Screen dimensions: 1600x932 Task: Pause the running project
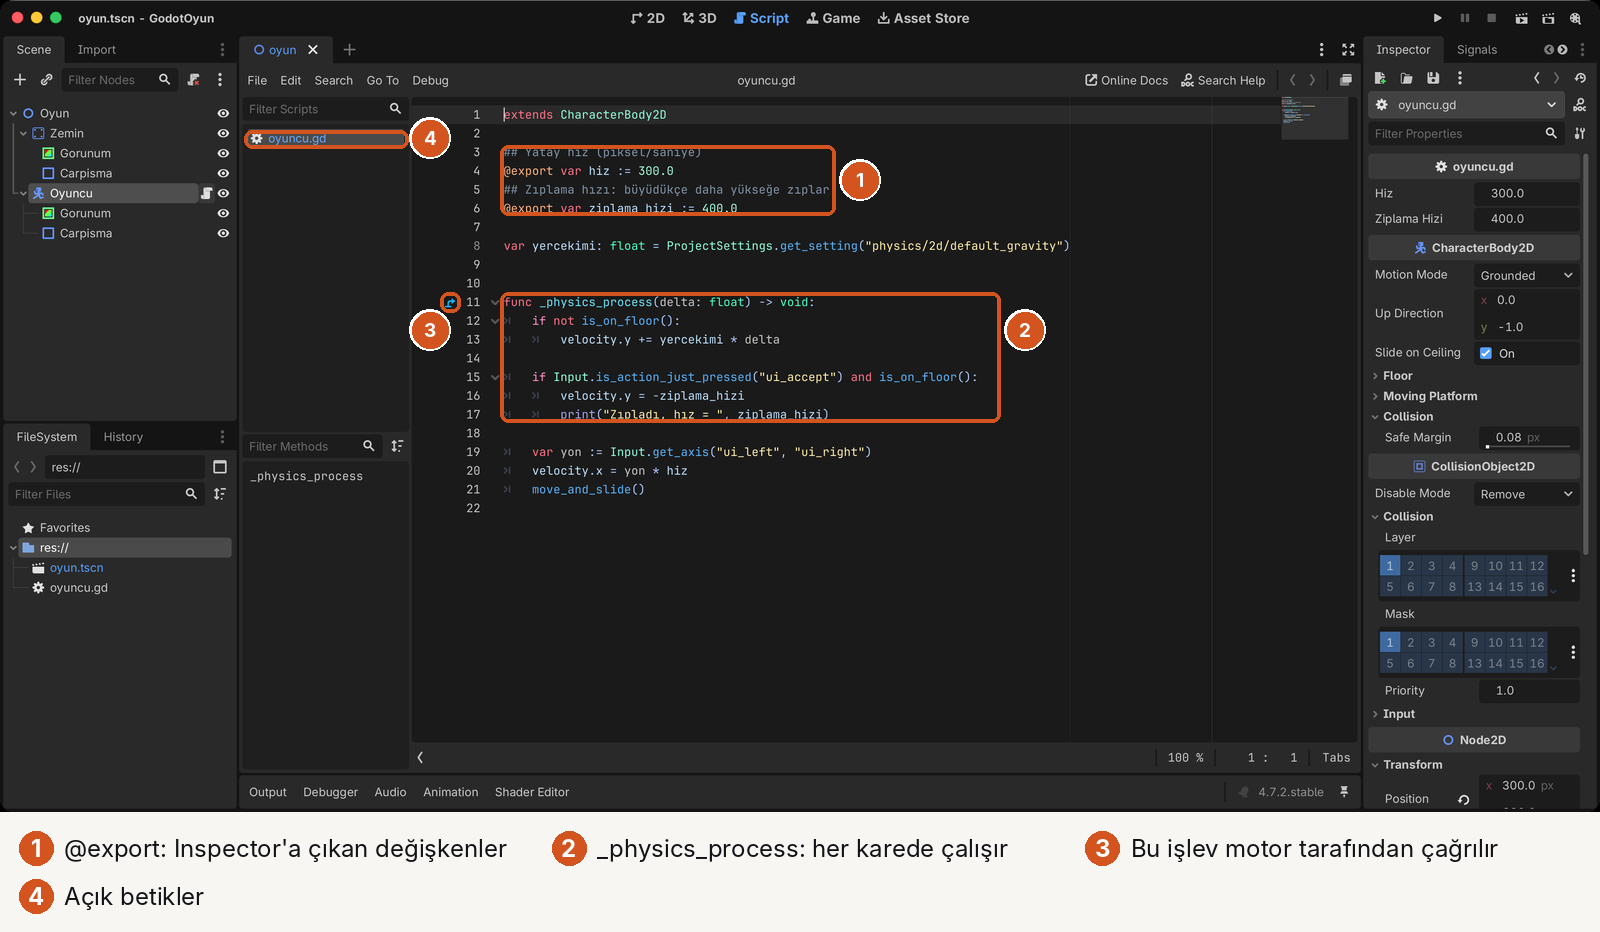pyautogui.click(x=1465, y=18)
